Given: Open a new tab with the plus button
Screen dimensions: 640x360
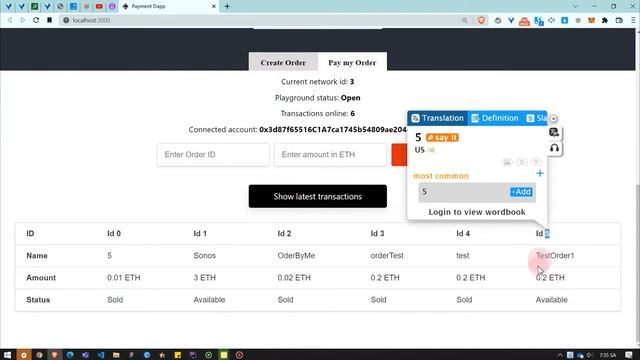Looking at the screenshot, I should (x=227, y=7).
